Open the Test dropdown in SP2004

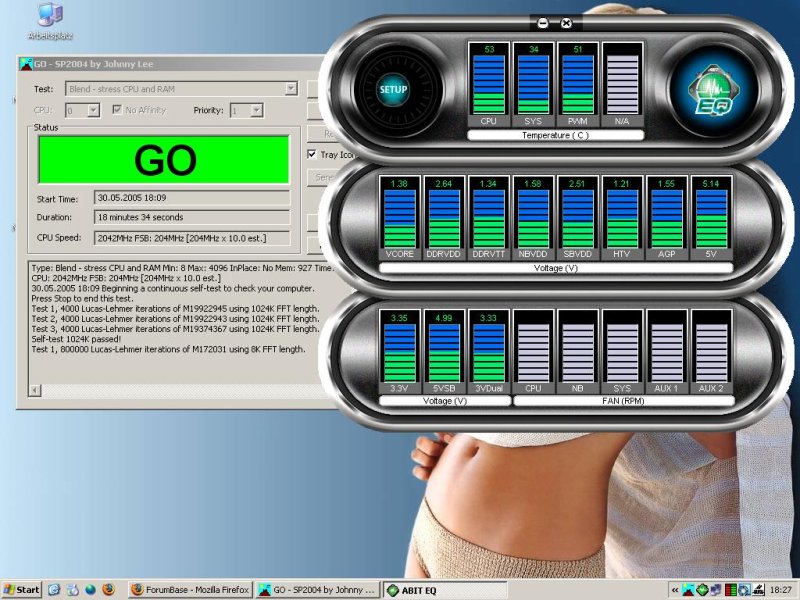coord(291,88)
